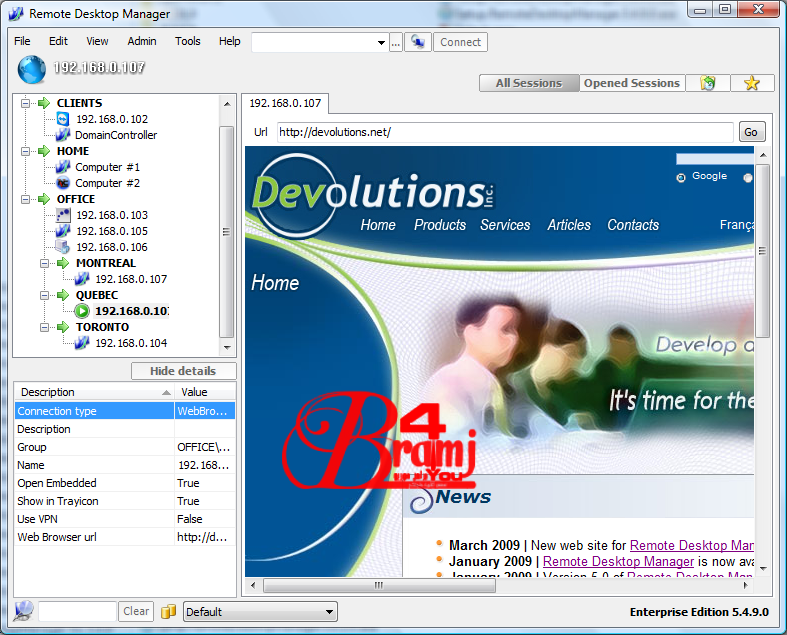Image resolution: width=787 pixels, height=635 pixels.
Task: Select the 192.168.0.103 session icon
Action: coord(63,215)
